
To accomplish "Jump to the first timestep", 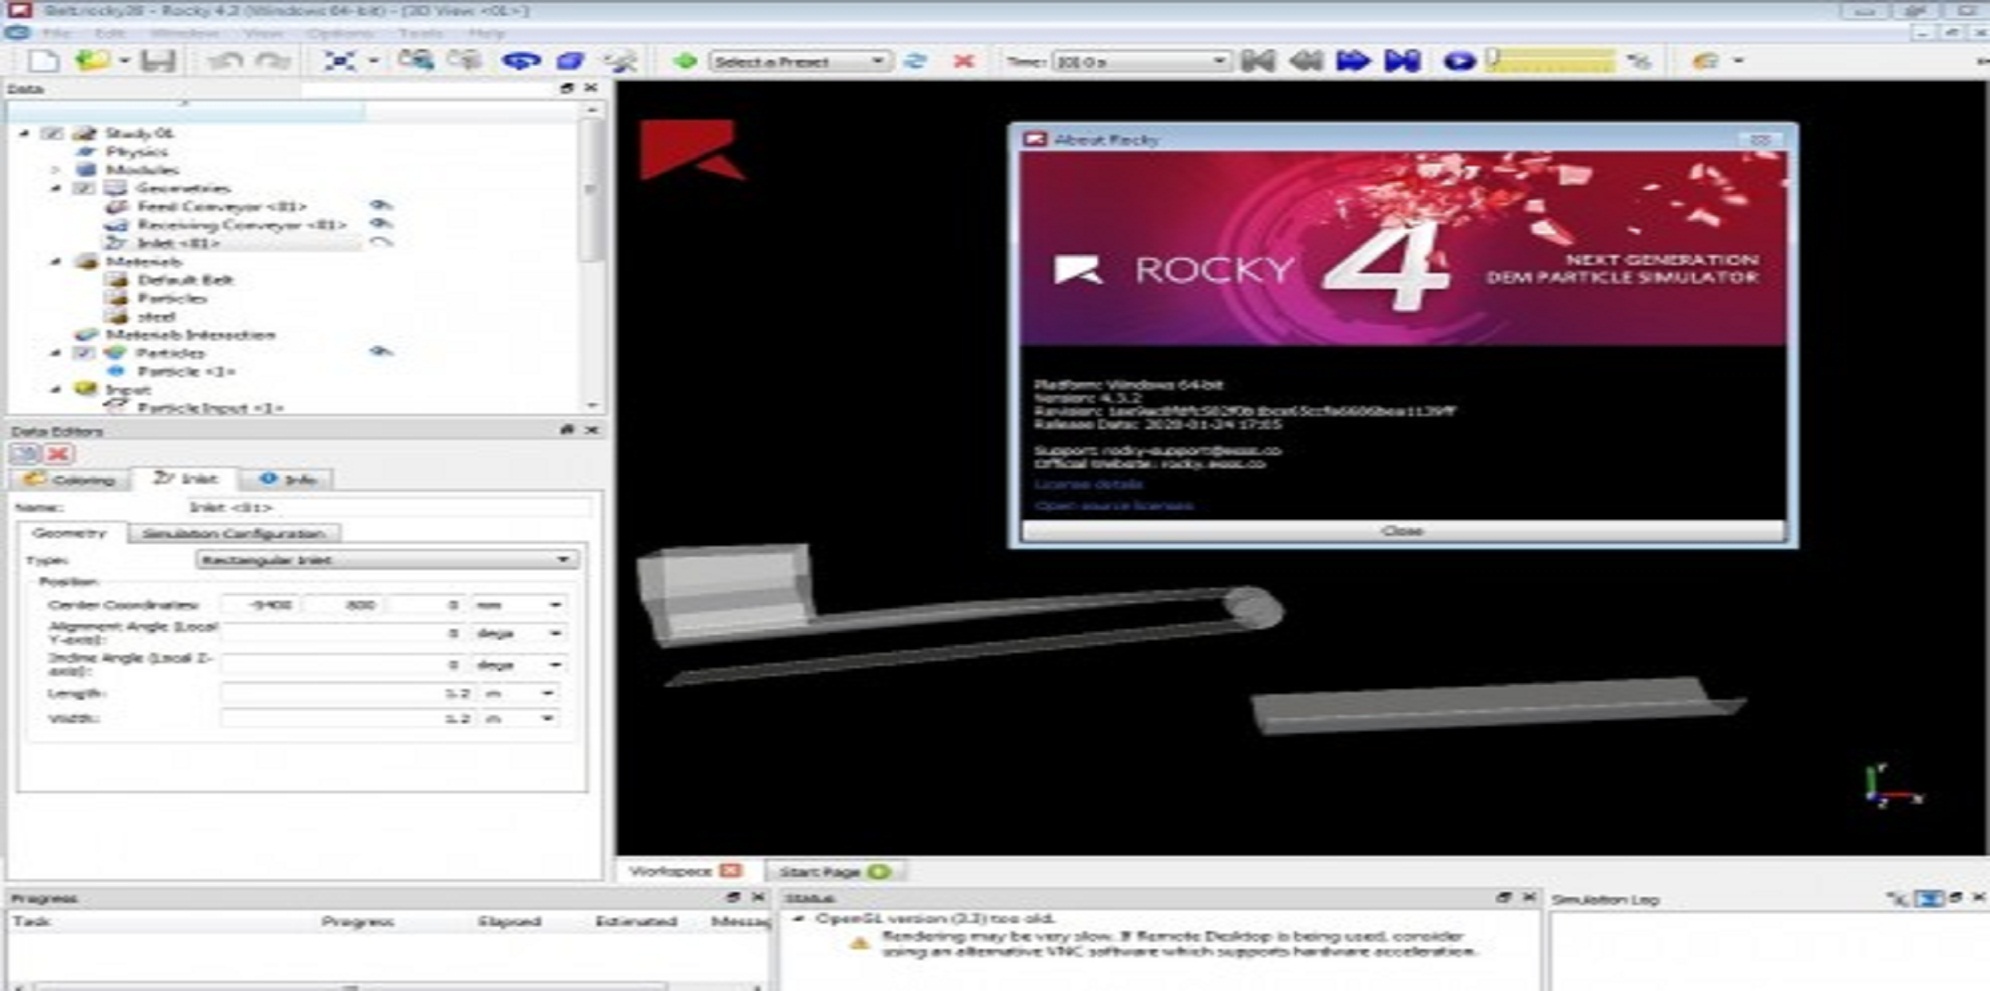I will coord(1258,61).
